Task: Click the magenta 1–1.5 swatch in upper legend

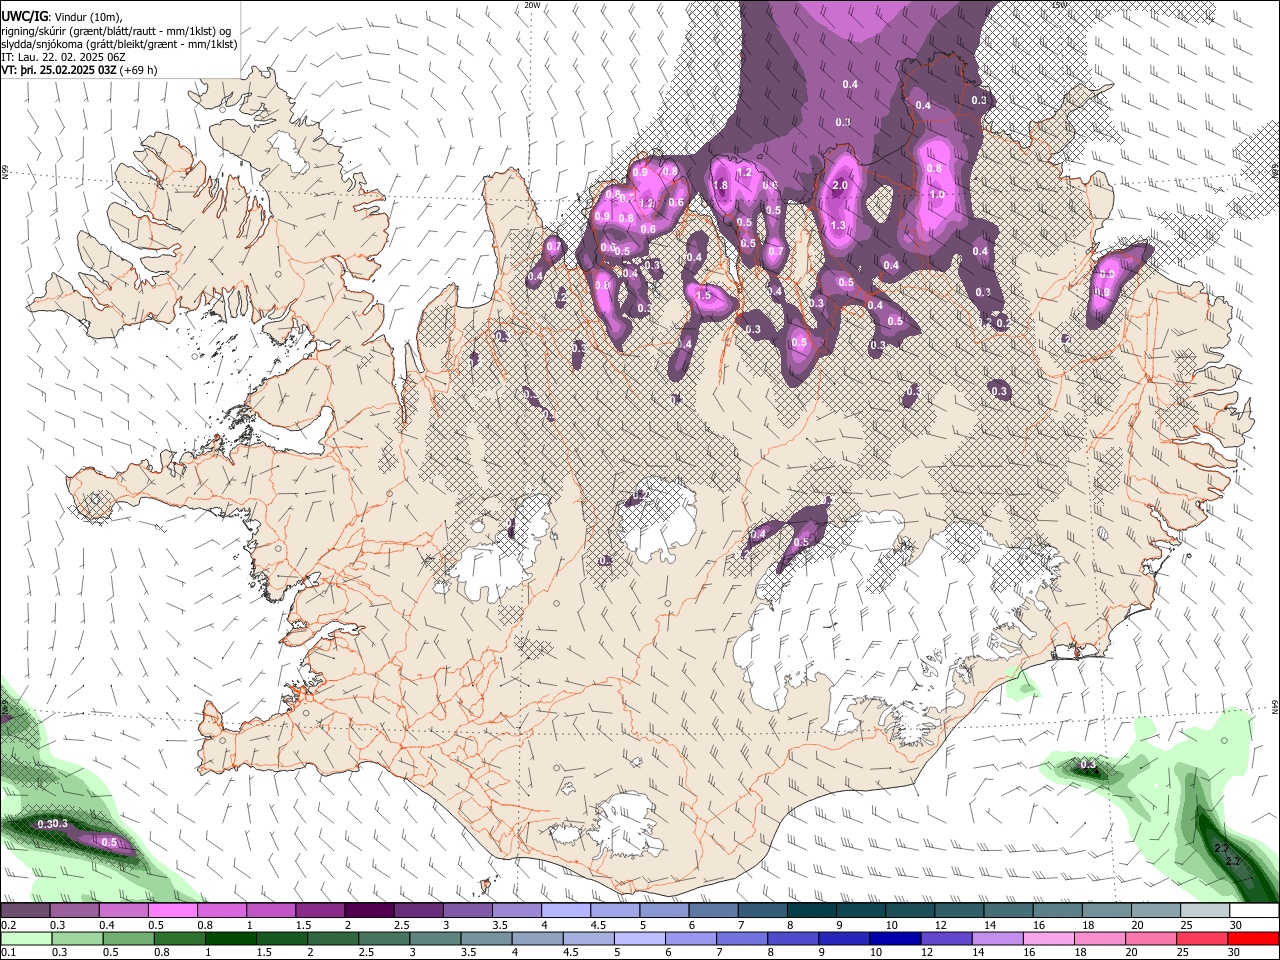Action: pos(271,911)
